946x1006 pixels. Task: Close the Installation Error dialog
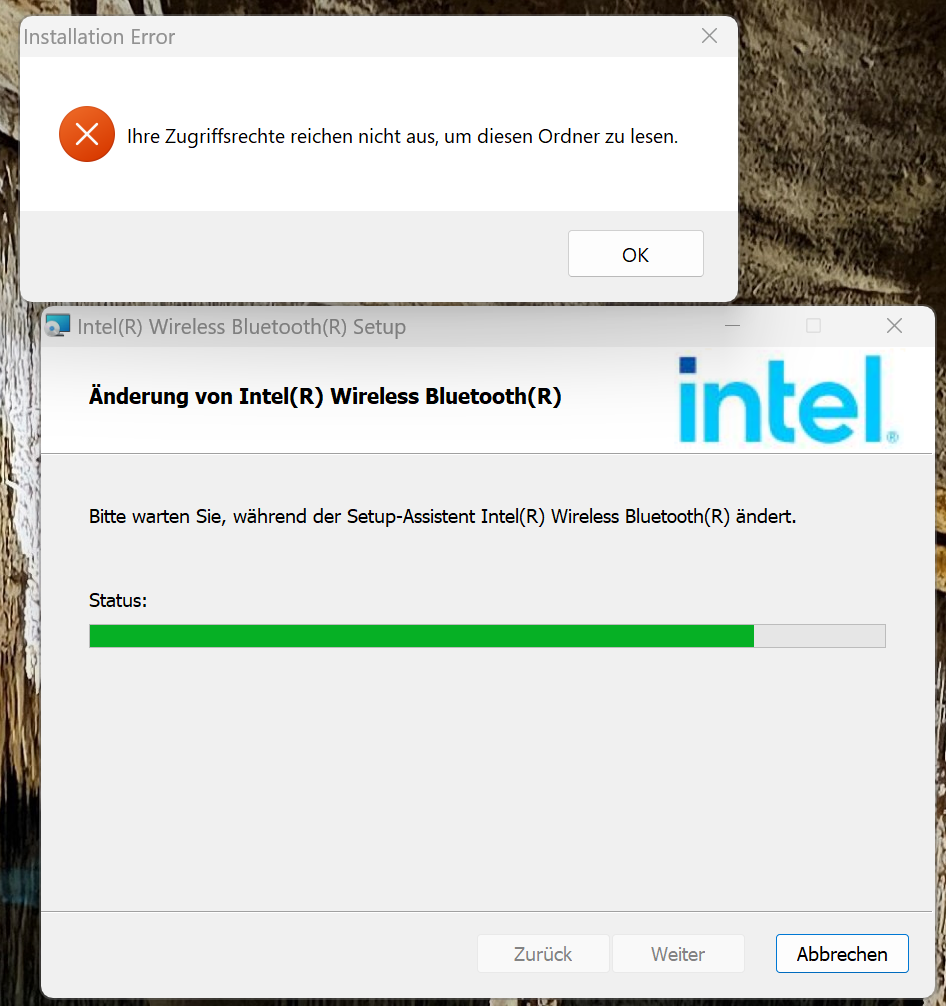[709, 36]
